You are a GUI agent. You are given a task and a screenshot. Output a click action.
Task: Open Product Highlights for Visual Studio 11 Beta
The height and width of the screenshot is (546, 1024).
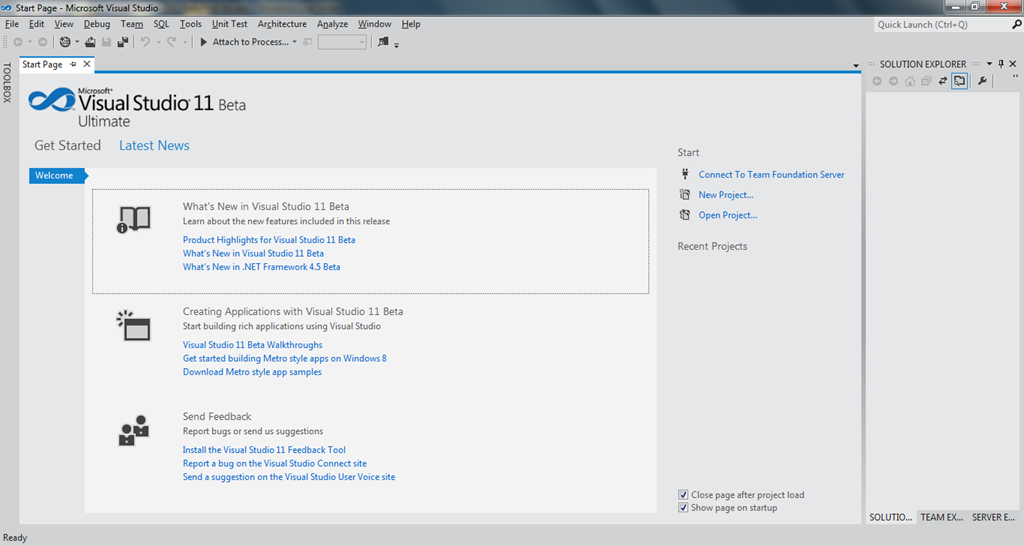click(x=269, y=240)
